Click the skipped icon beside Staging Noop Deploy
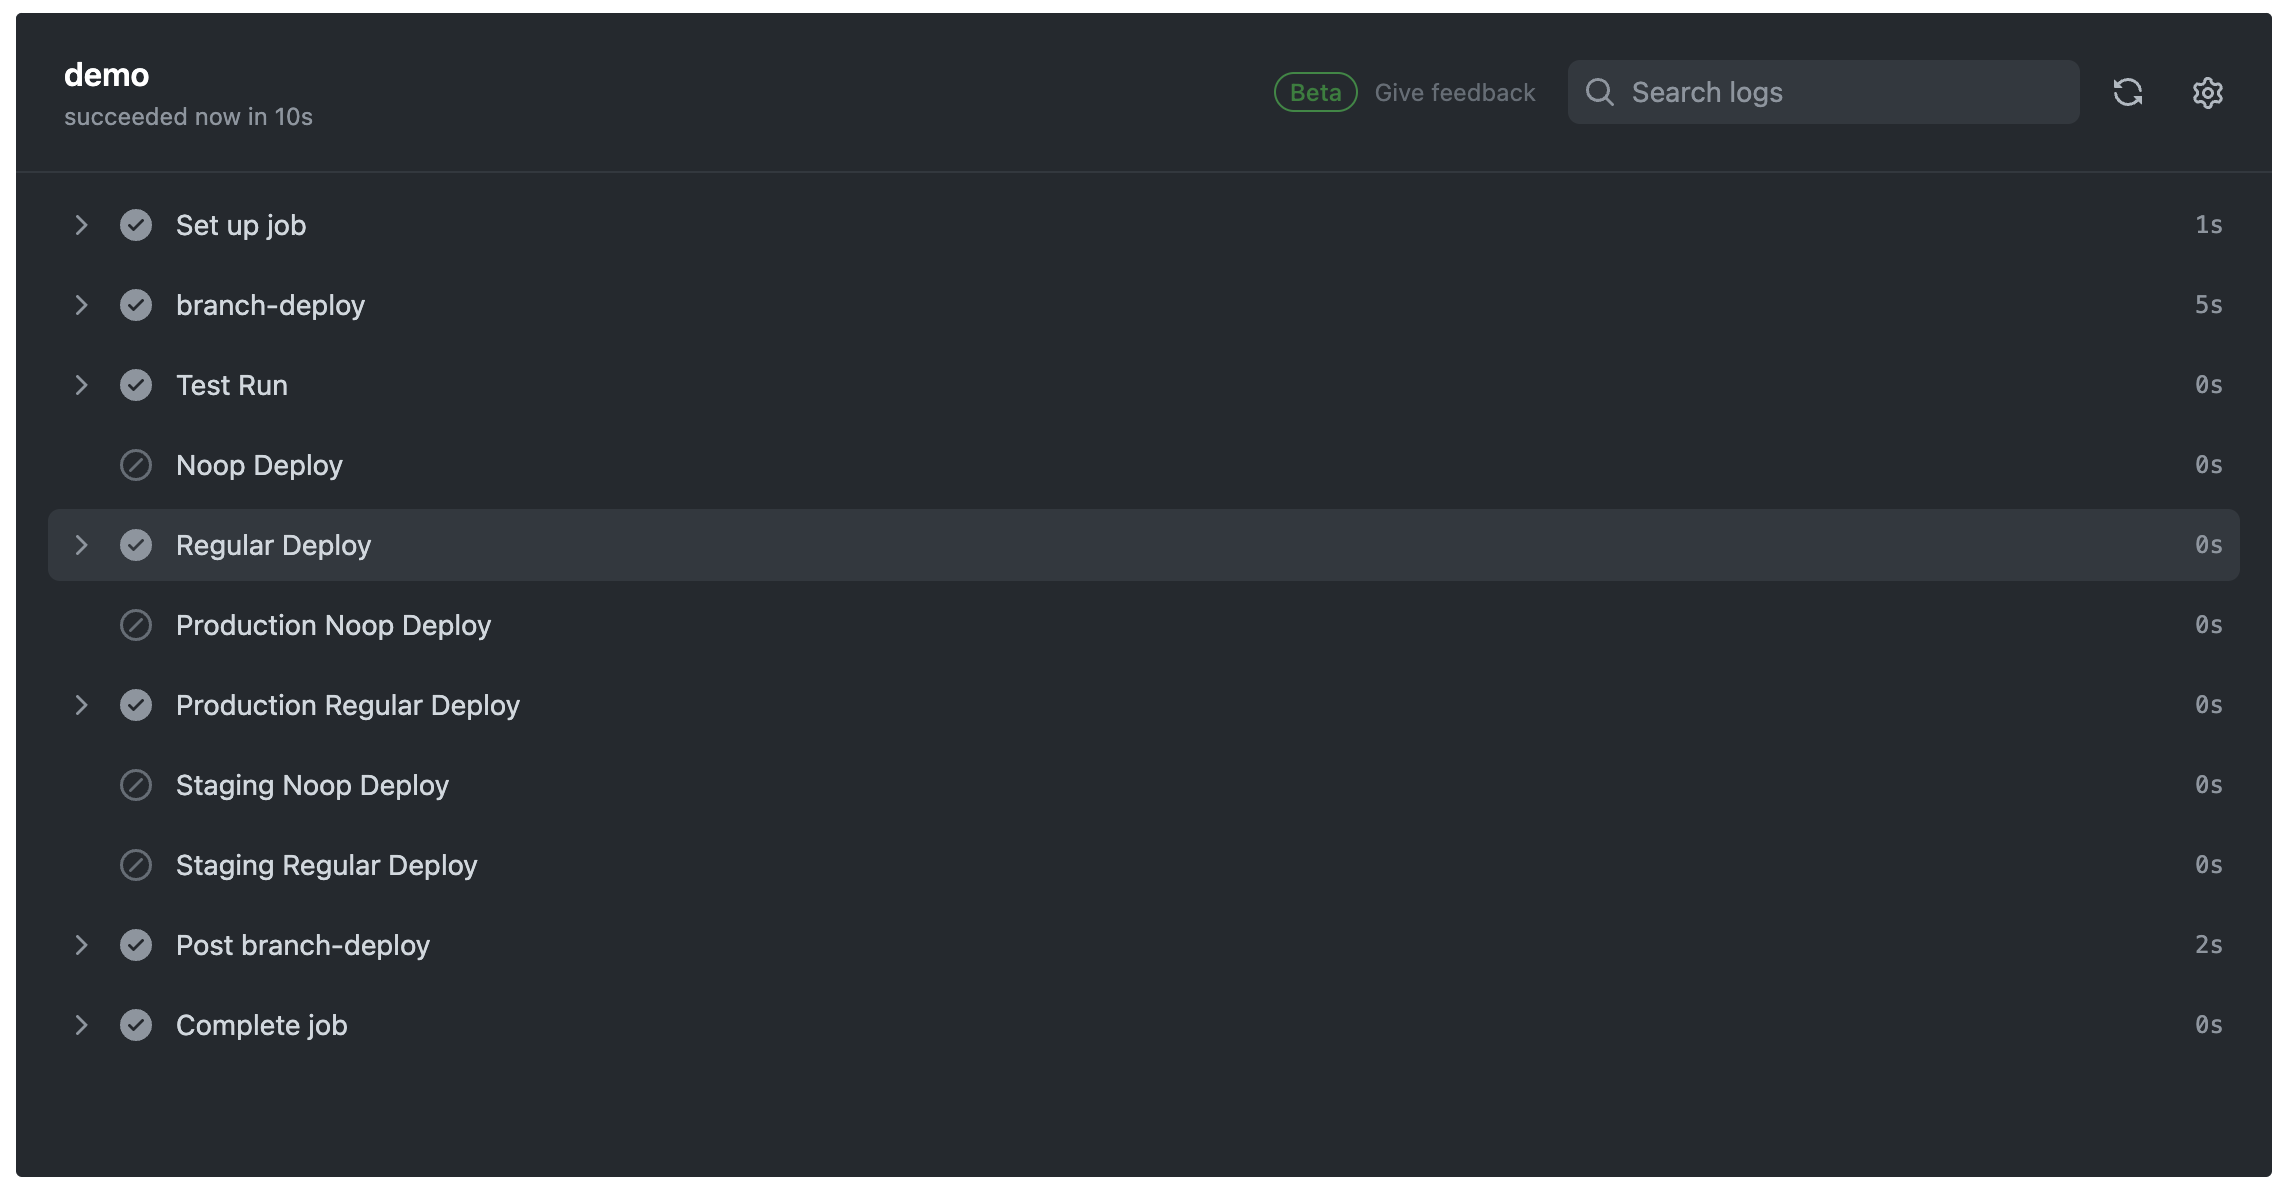Image resolution: width=2284 pixels, height=1186 pixels. click(x=136, y=784)
